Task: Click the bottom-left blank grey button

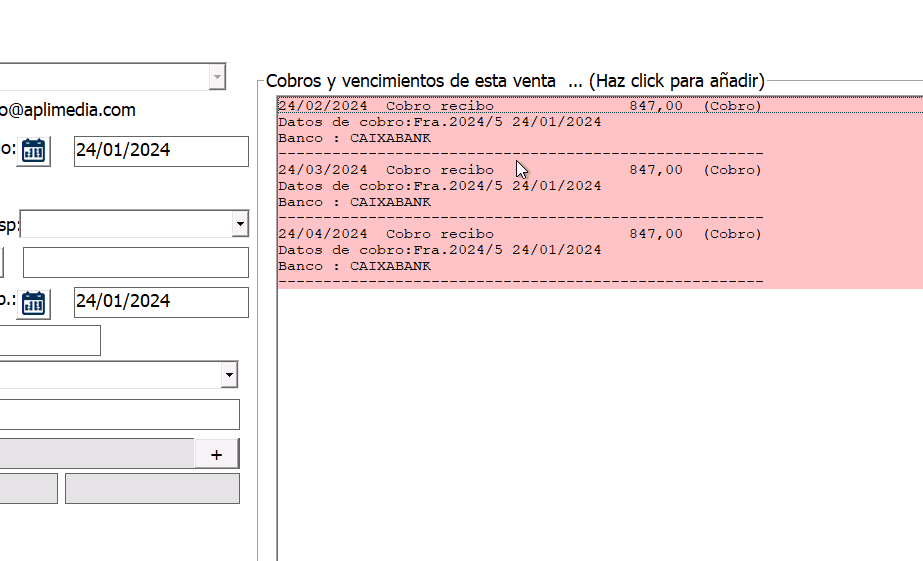Action: click(28, 489)
